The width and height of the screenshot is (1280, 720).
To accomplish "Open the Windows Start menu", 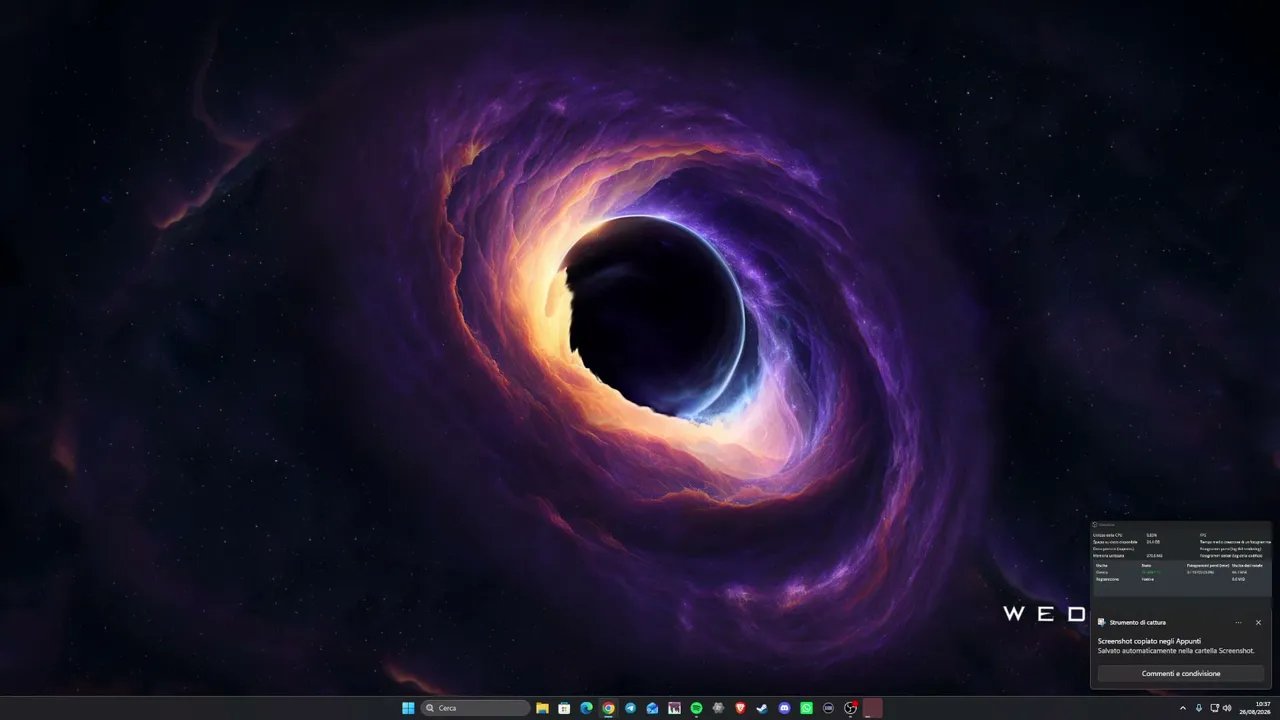I will point(408,708).
